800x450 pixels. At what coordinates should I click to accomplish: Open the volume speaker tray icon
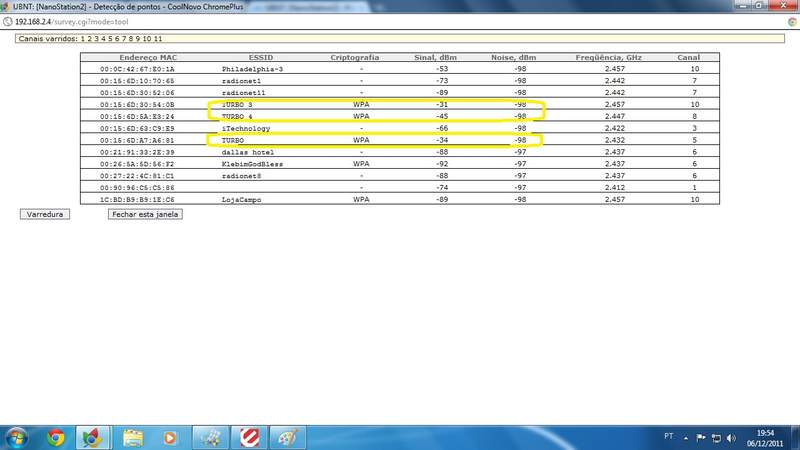[x=732, y=438]
